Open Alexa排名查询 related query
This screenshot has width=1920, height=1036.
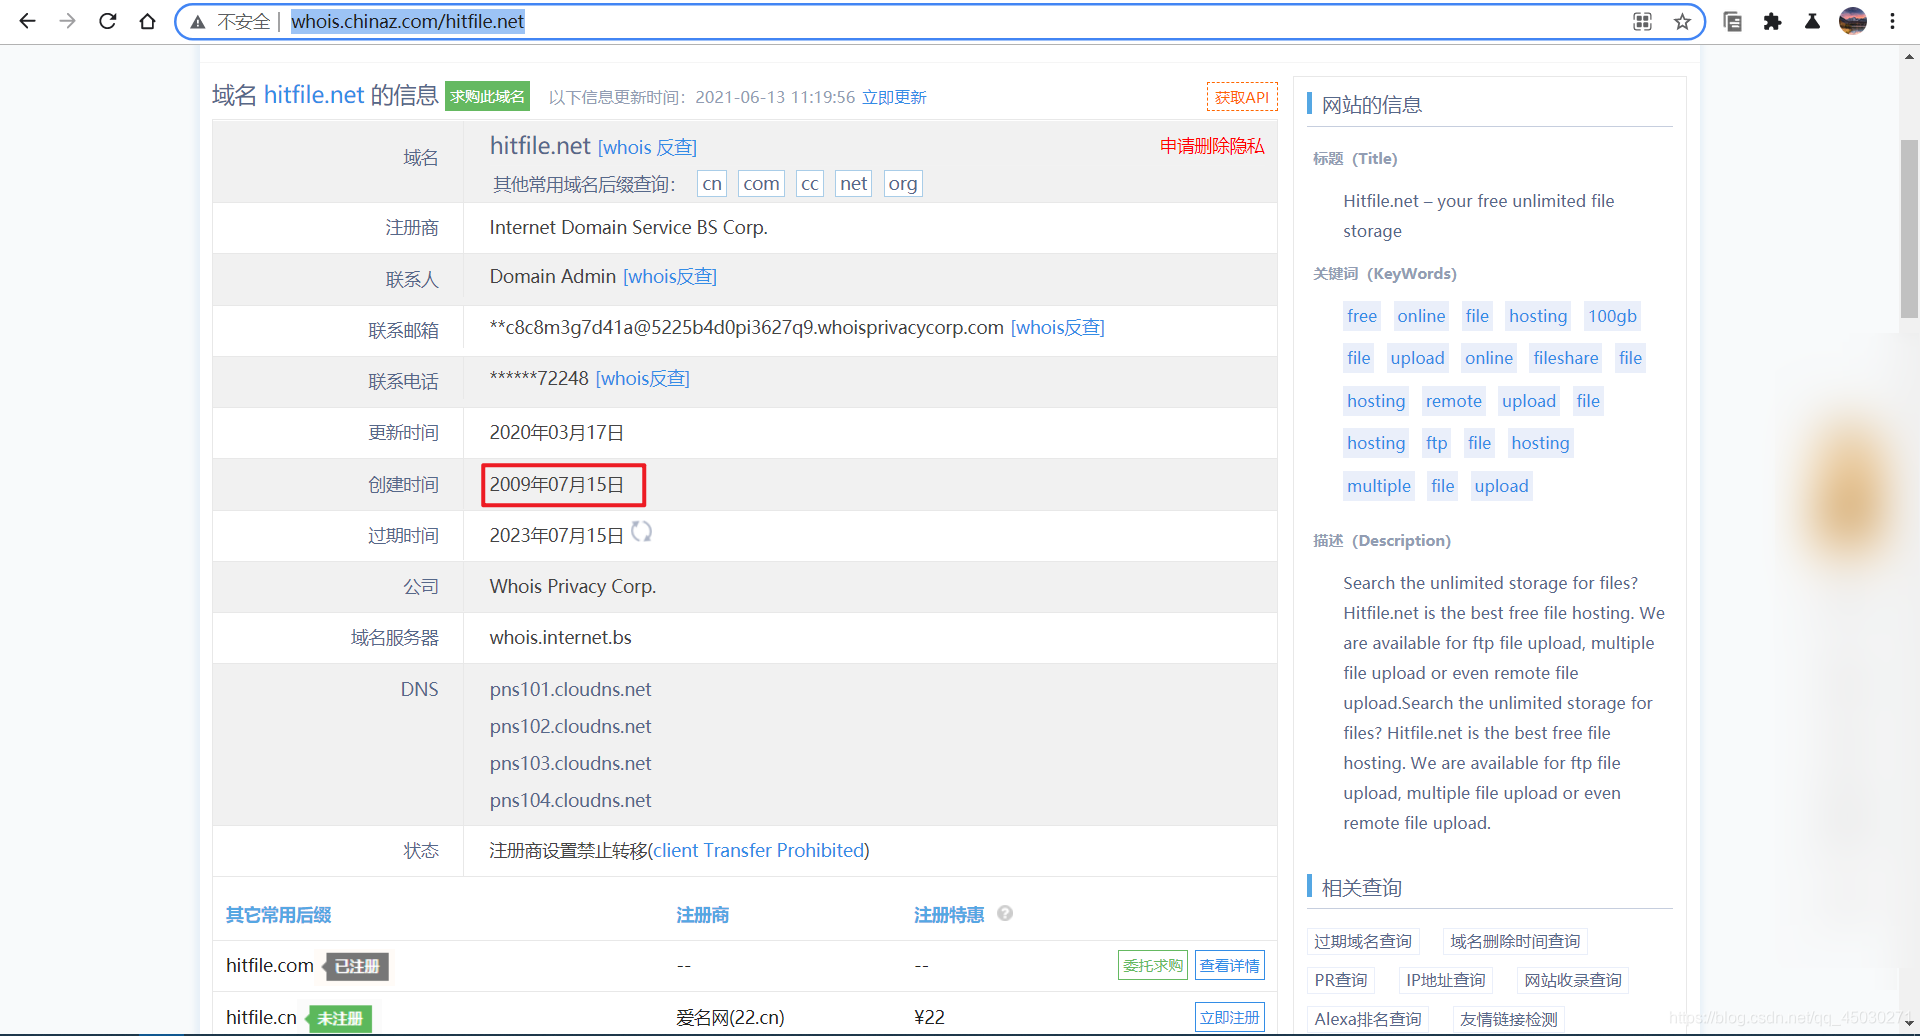1368,1019
